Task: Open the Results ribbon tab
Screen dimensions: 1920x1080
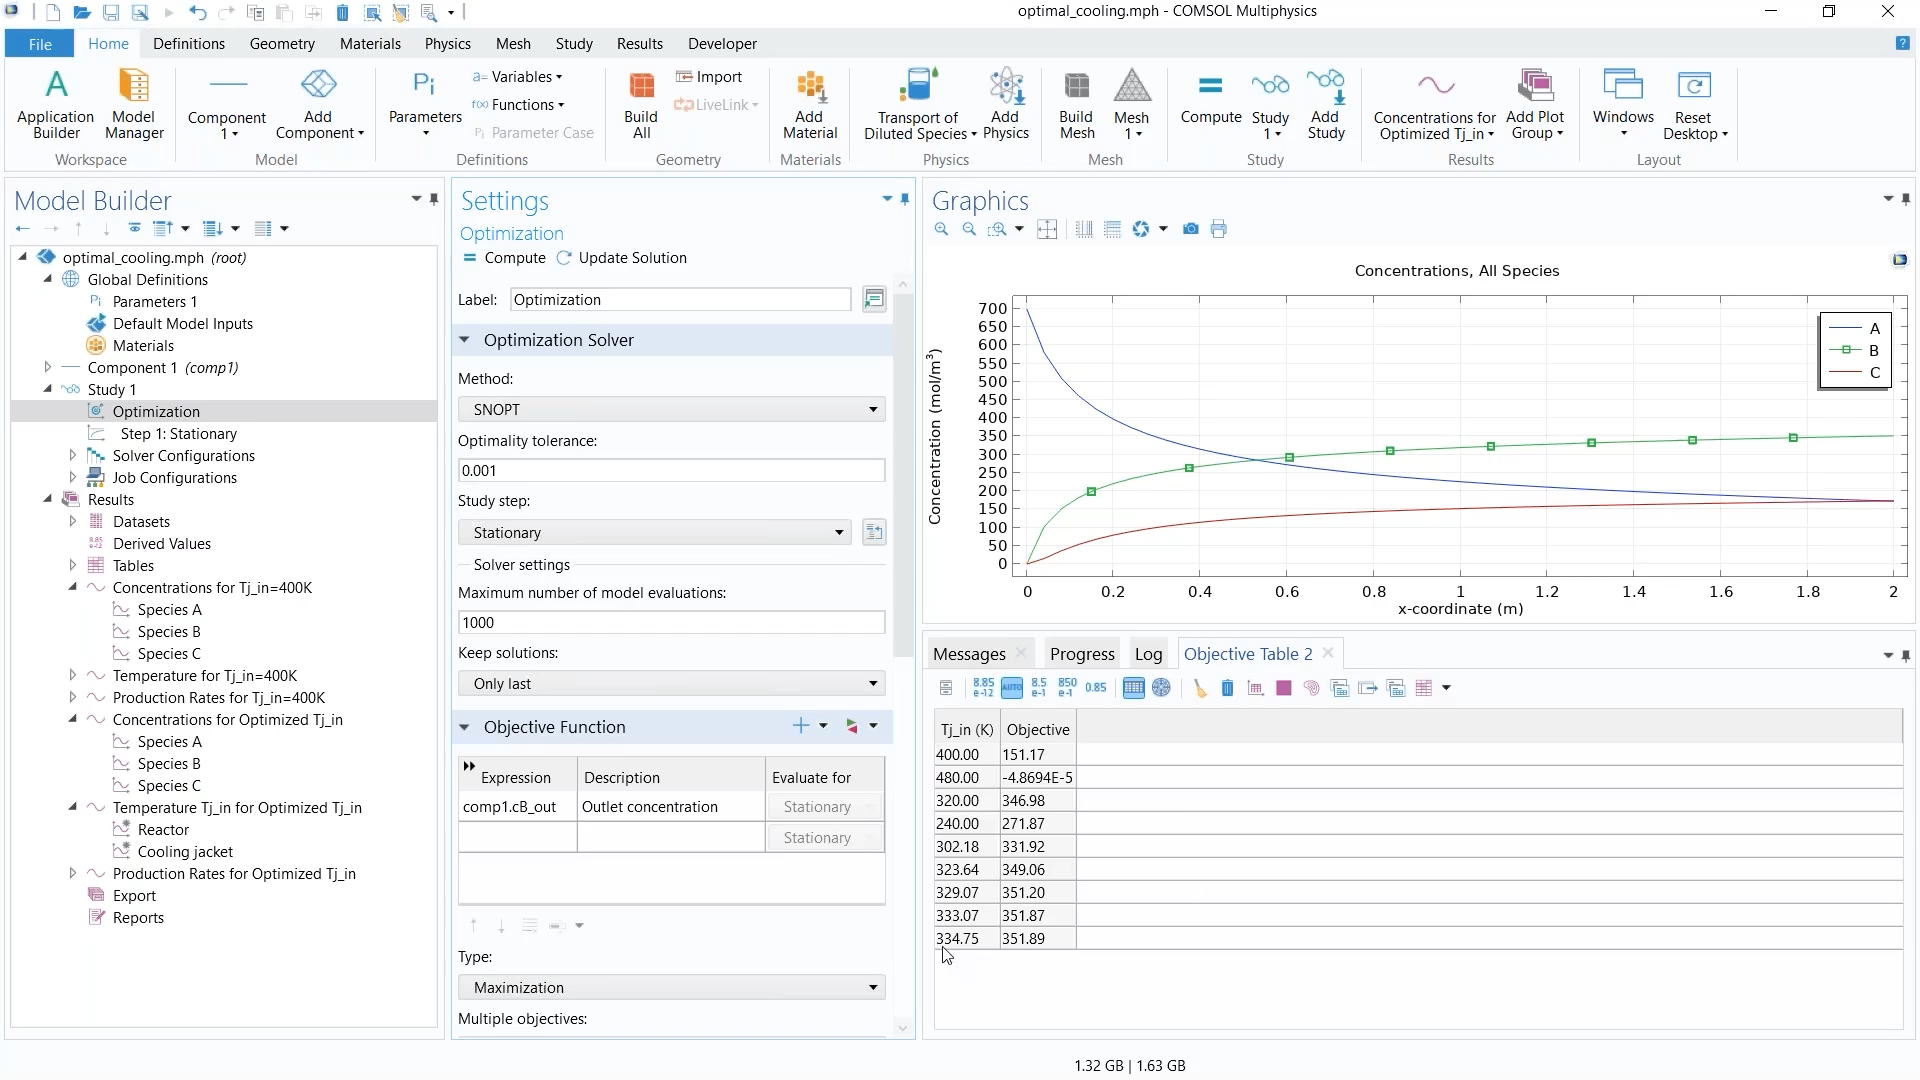Action: [639, 44]
